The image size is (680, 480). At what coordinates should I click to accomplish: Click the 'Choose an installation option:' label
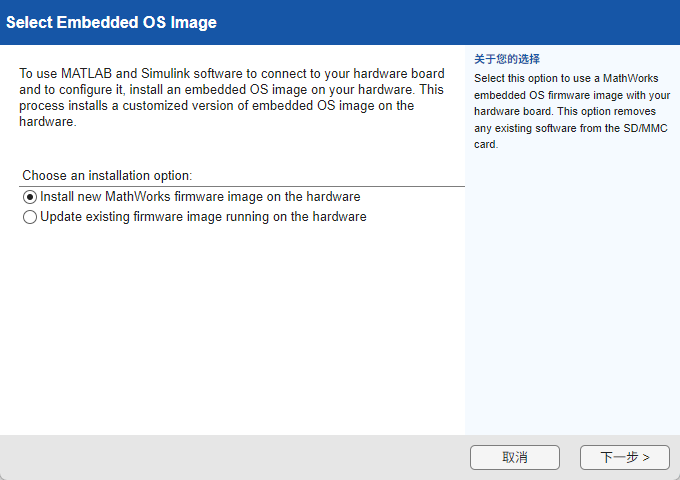[107, 175]
